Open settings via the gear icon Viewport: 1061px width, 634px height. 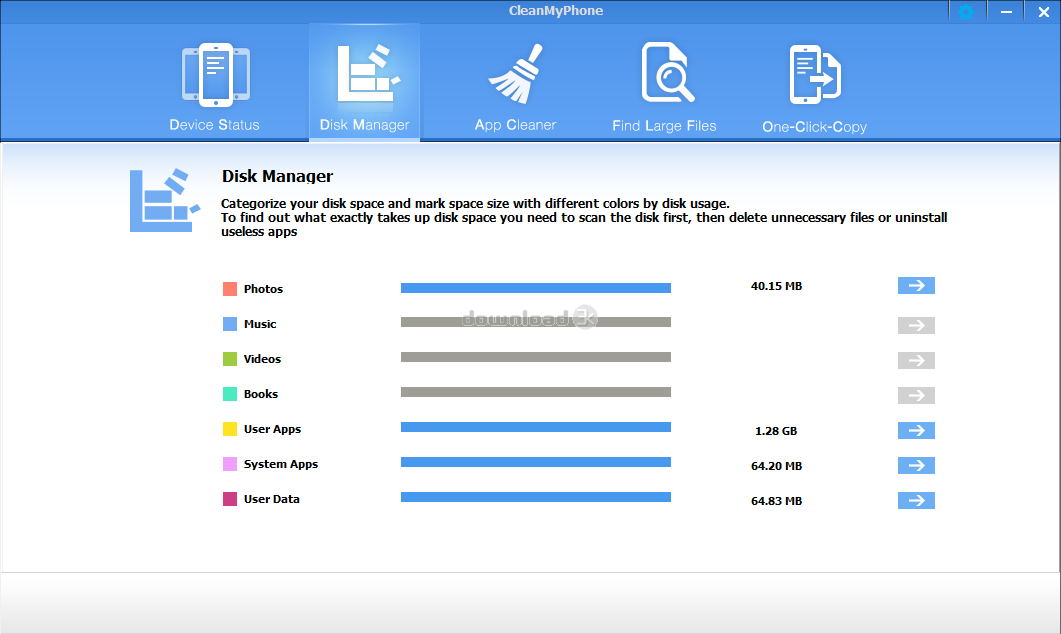coord(965,12)
